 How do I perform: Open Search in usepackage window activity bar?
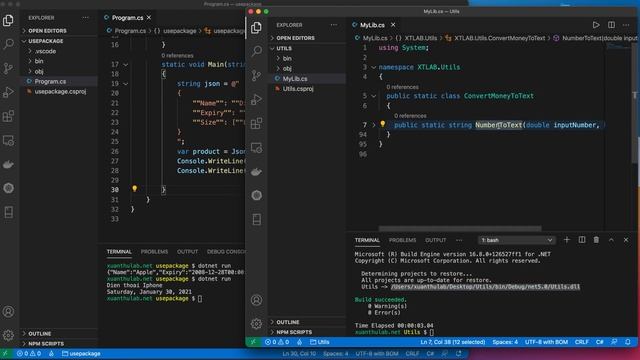click(8, 44)
